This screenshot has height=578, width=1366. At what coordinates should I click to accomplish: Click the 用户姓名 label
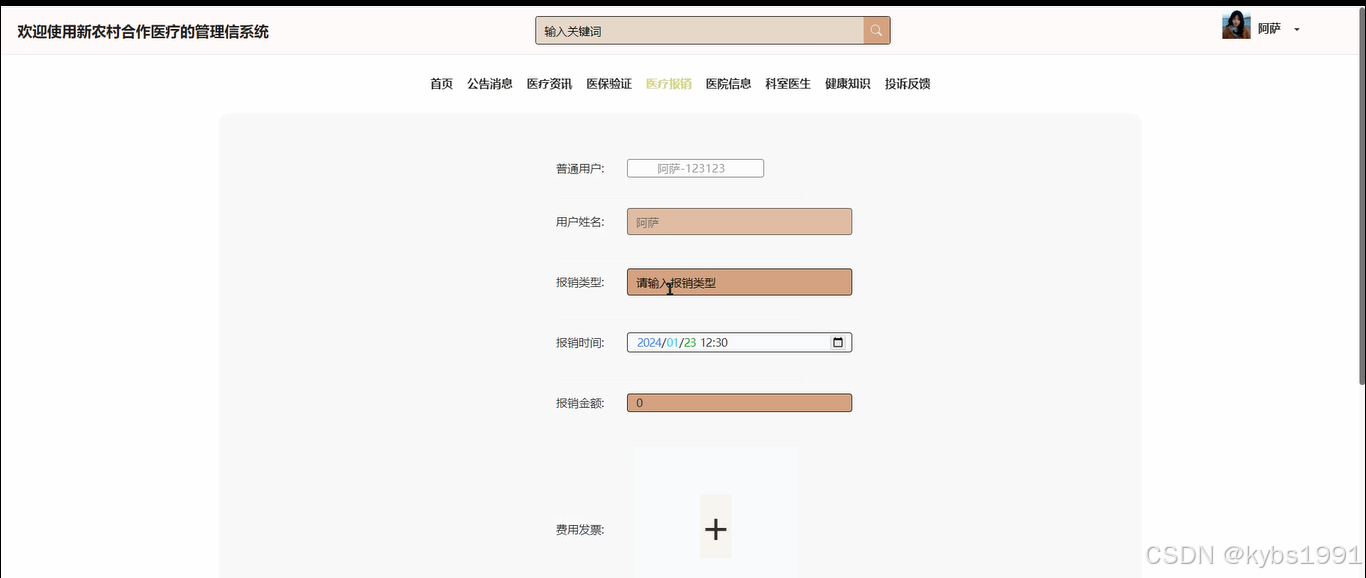pyautogui.click(x=580, y=222)
